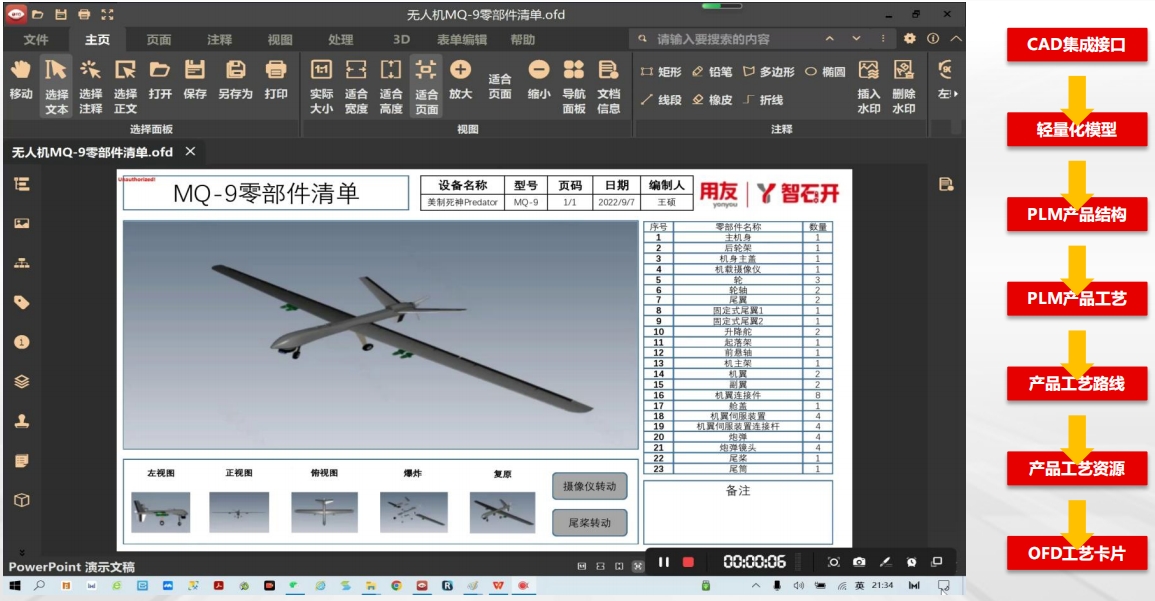Pause the screen recording
The image size is (1155, 601).
point(664,562)
